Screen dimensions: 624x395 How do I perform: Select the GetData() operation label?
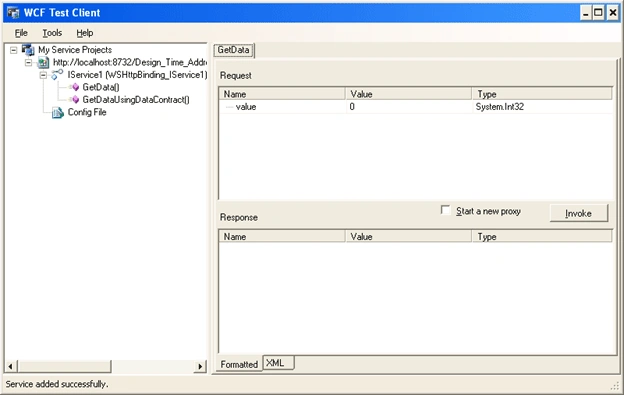click(x=101, y=87)
